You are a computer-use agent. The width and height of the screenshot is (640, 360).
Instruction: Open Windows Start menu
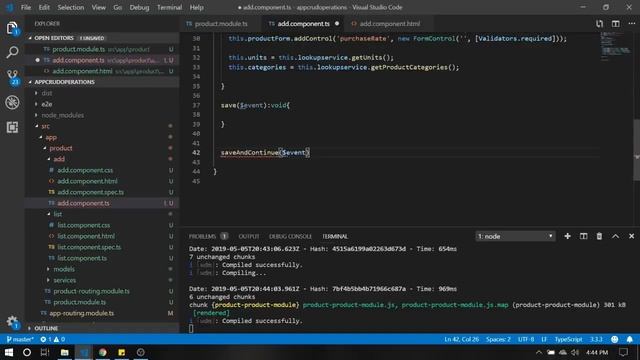8,352
